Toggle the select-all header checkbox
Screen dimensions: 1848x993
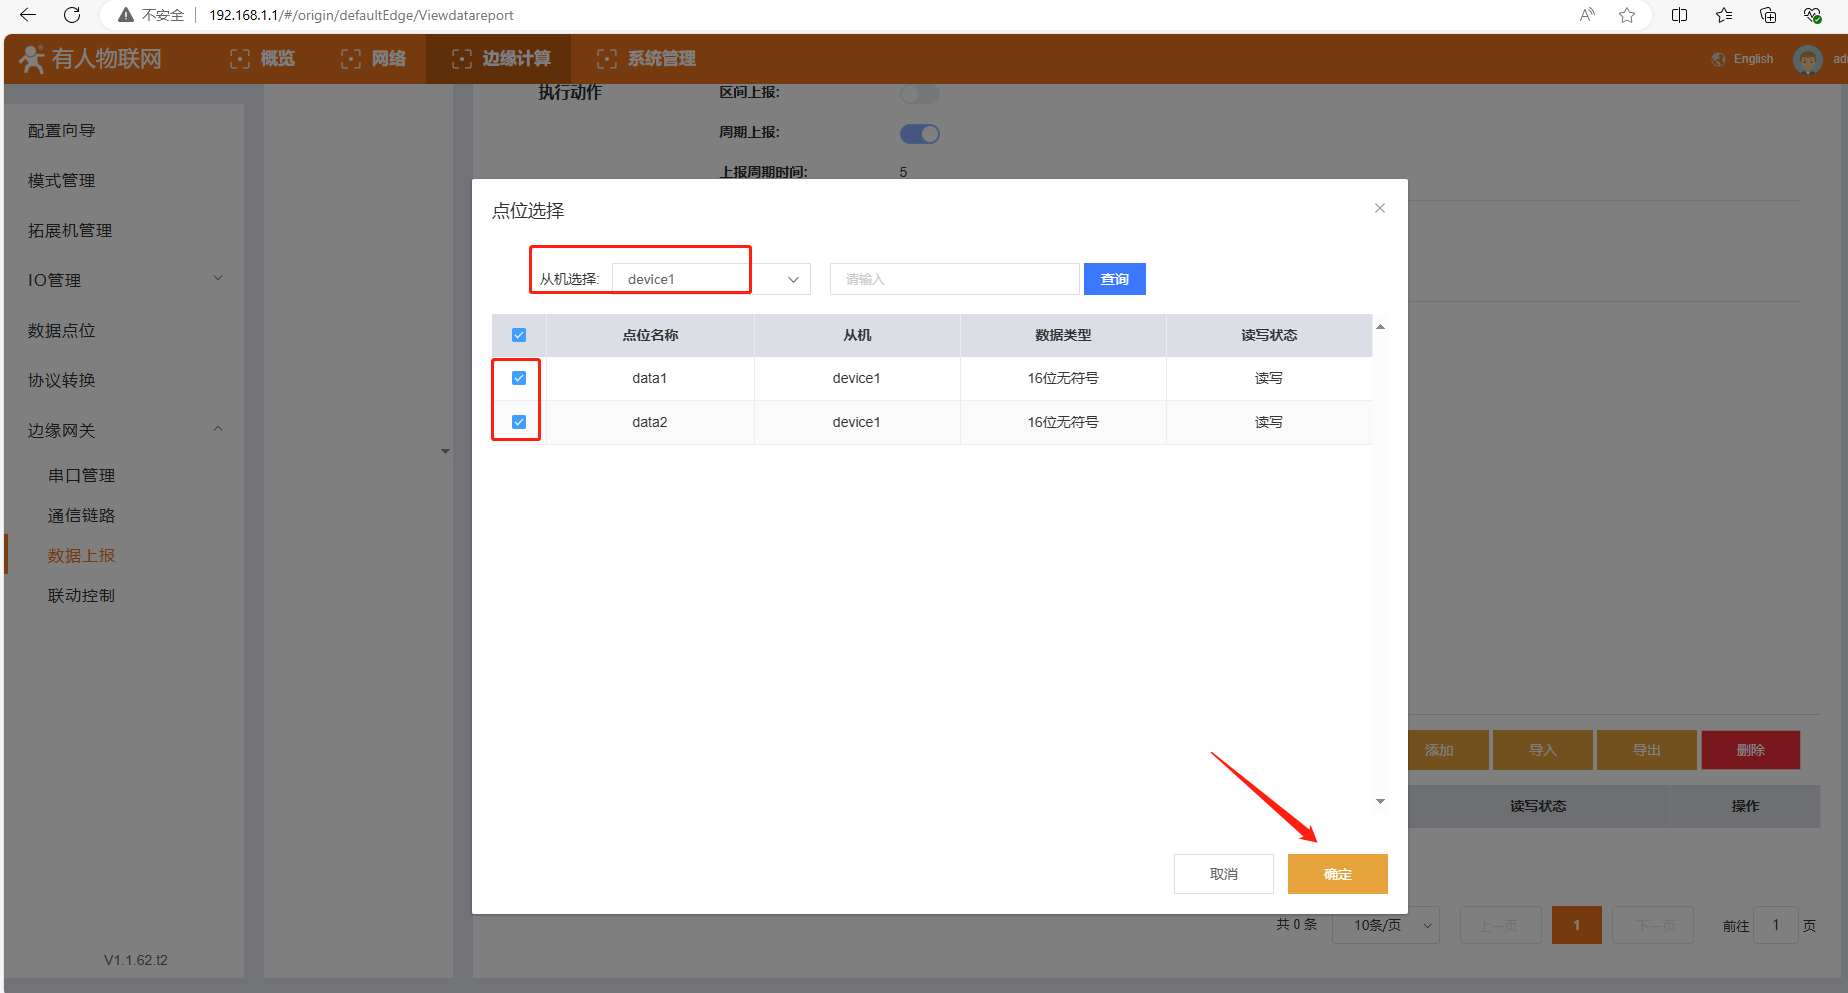(519, 335)
